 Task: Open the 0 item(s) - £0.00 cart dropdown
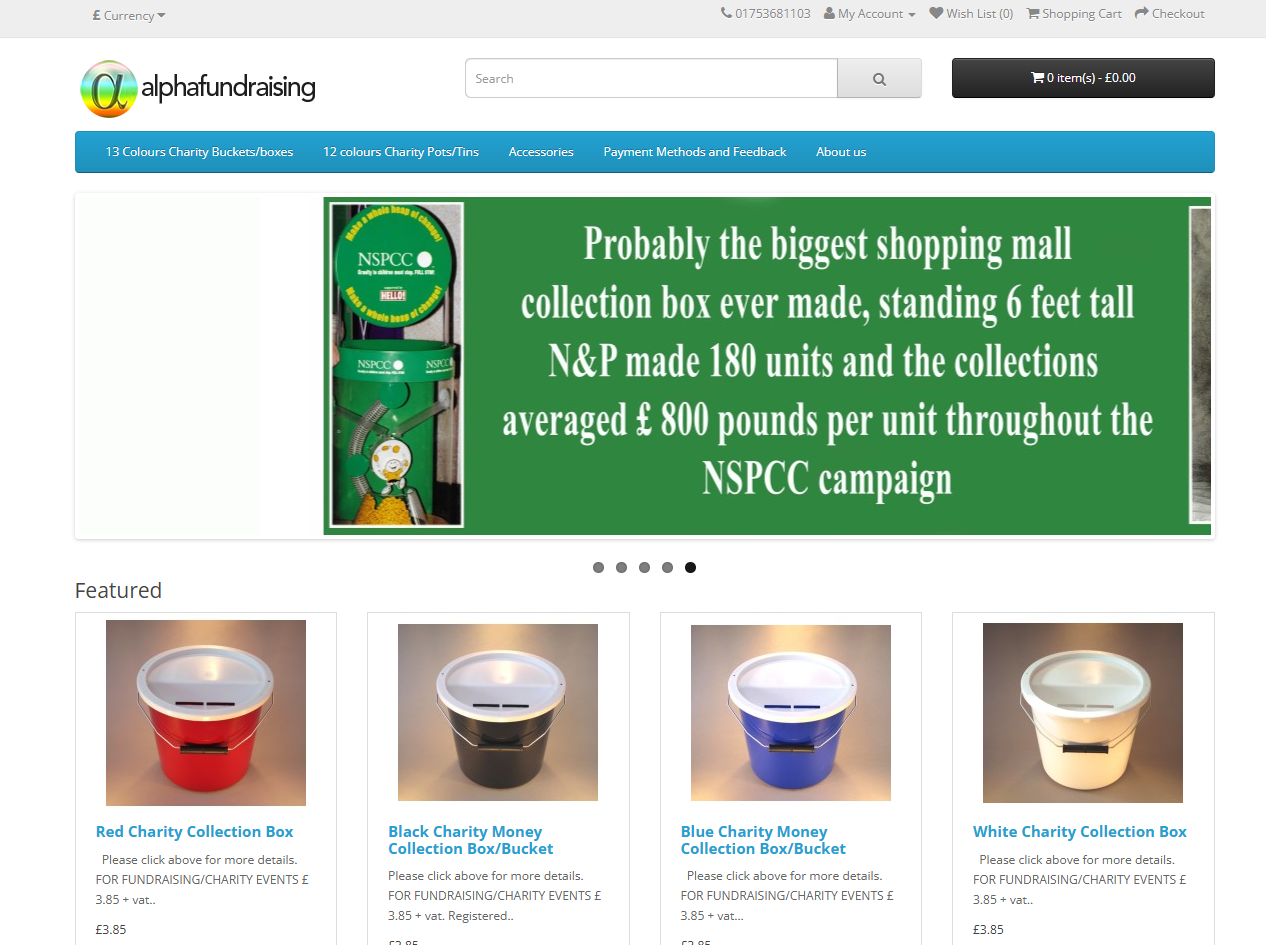pyautogui.click(x=1083, y=78)
